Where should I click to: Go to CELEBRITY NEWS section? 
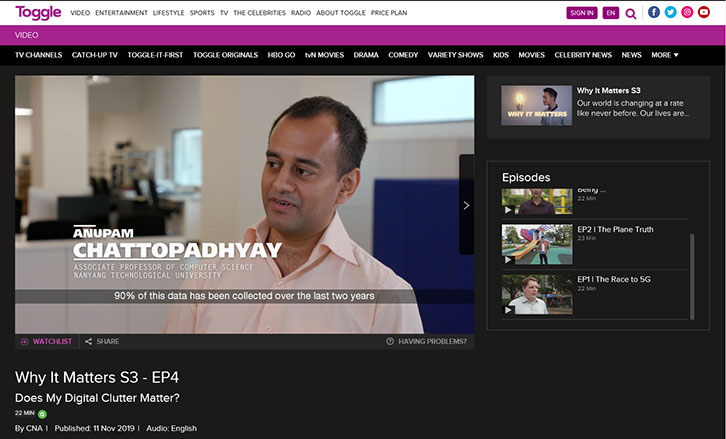tap(583, 55)
